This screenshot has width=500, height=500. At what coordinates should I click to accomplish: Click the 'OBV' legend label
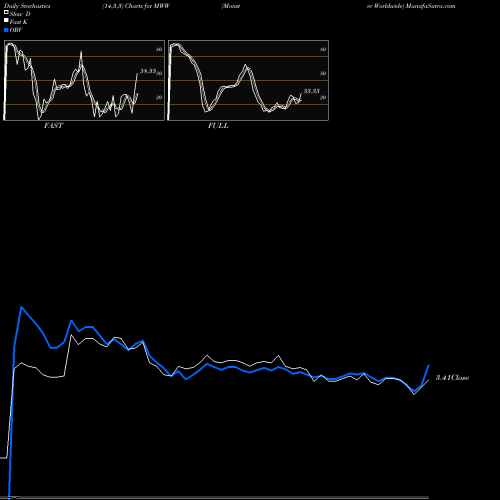tap(16, 30)
